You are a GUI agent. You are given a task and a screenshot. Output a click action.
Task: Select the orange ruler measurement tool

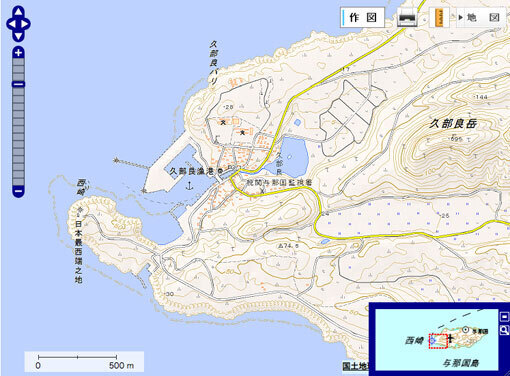[x=440, y=18]
